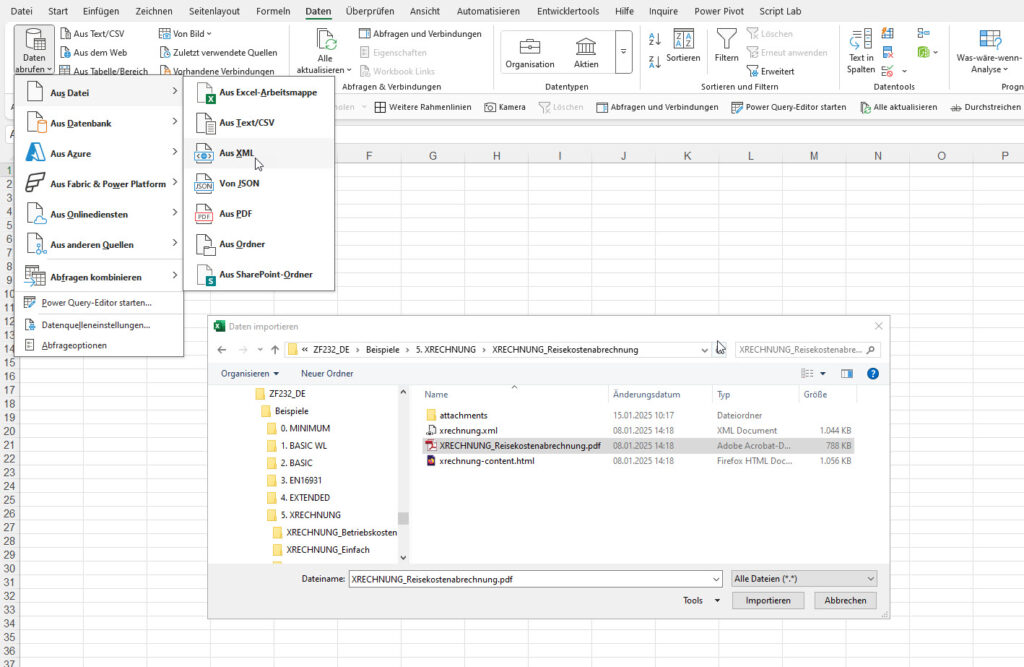
Task: Toggle the preview pane icon
Action: click(846, 374)
